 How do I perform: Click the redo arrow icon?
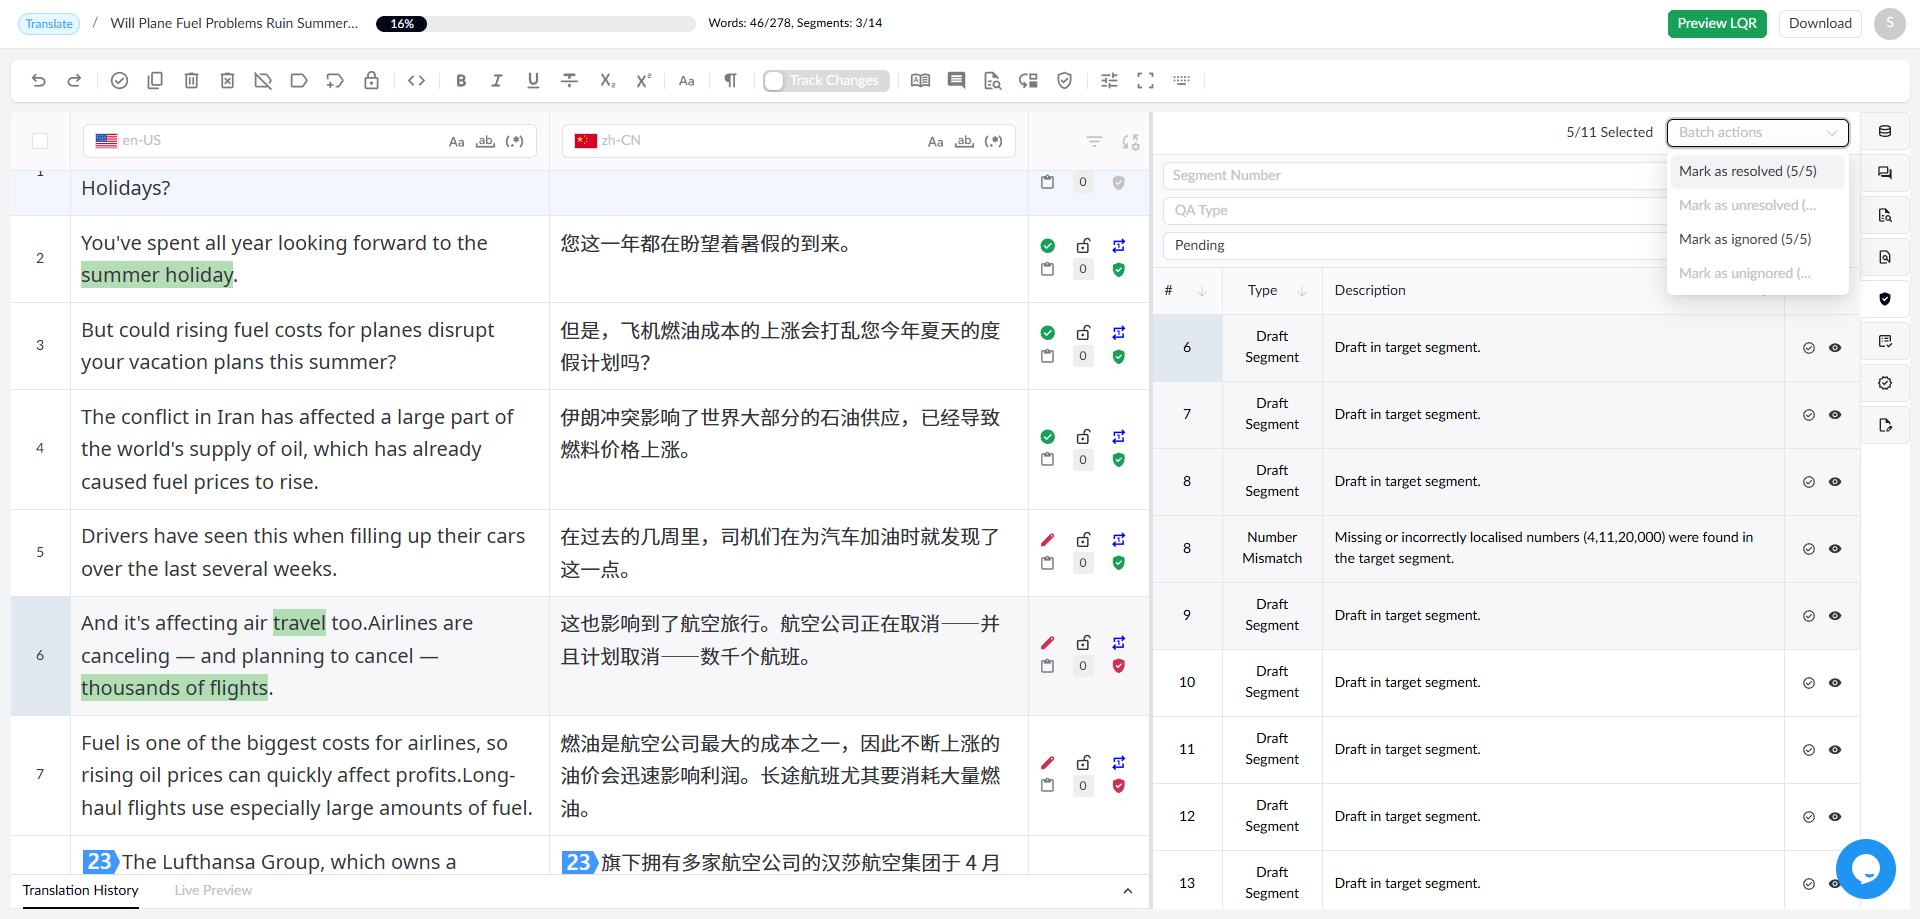74,81
